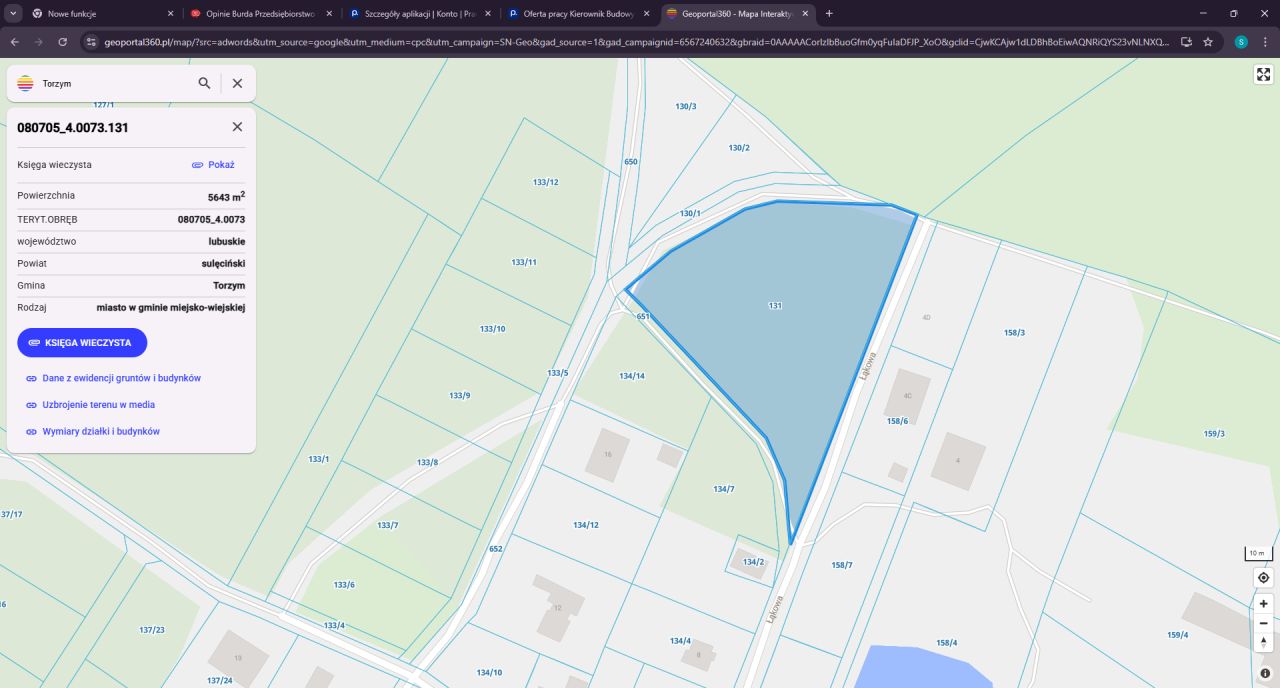This screenshot has height=688, width=1280.
Task: Close the Nowe funkcje tab
Action: click(170, 14)
